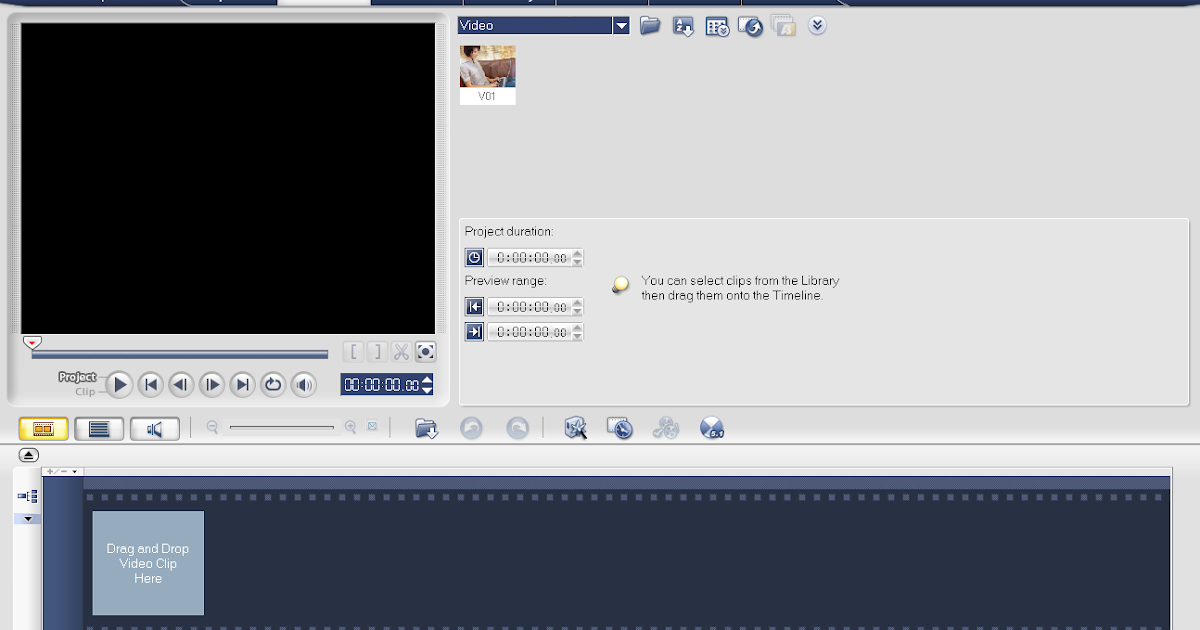Screen dimensions: 1200x630
Task: Click the Undo icon above the timeline
Action: [471, 428]
